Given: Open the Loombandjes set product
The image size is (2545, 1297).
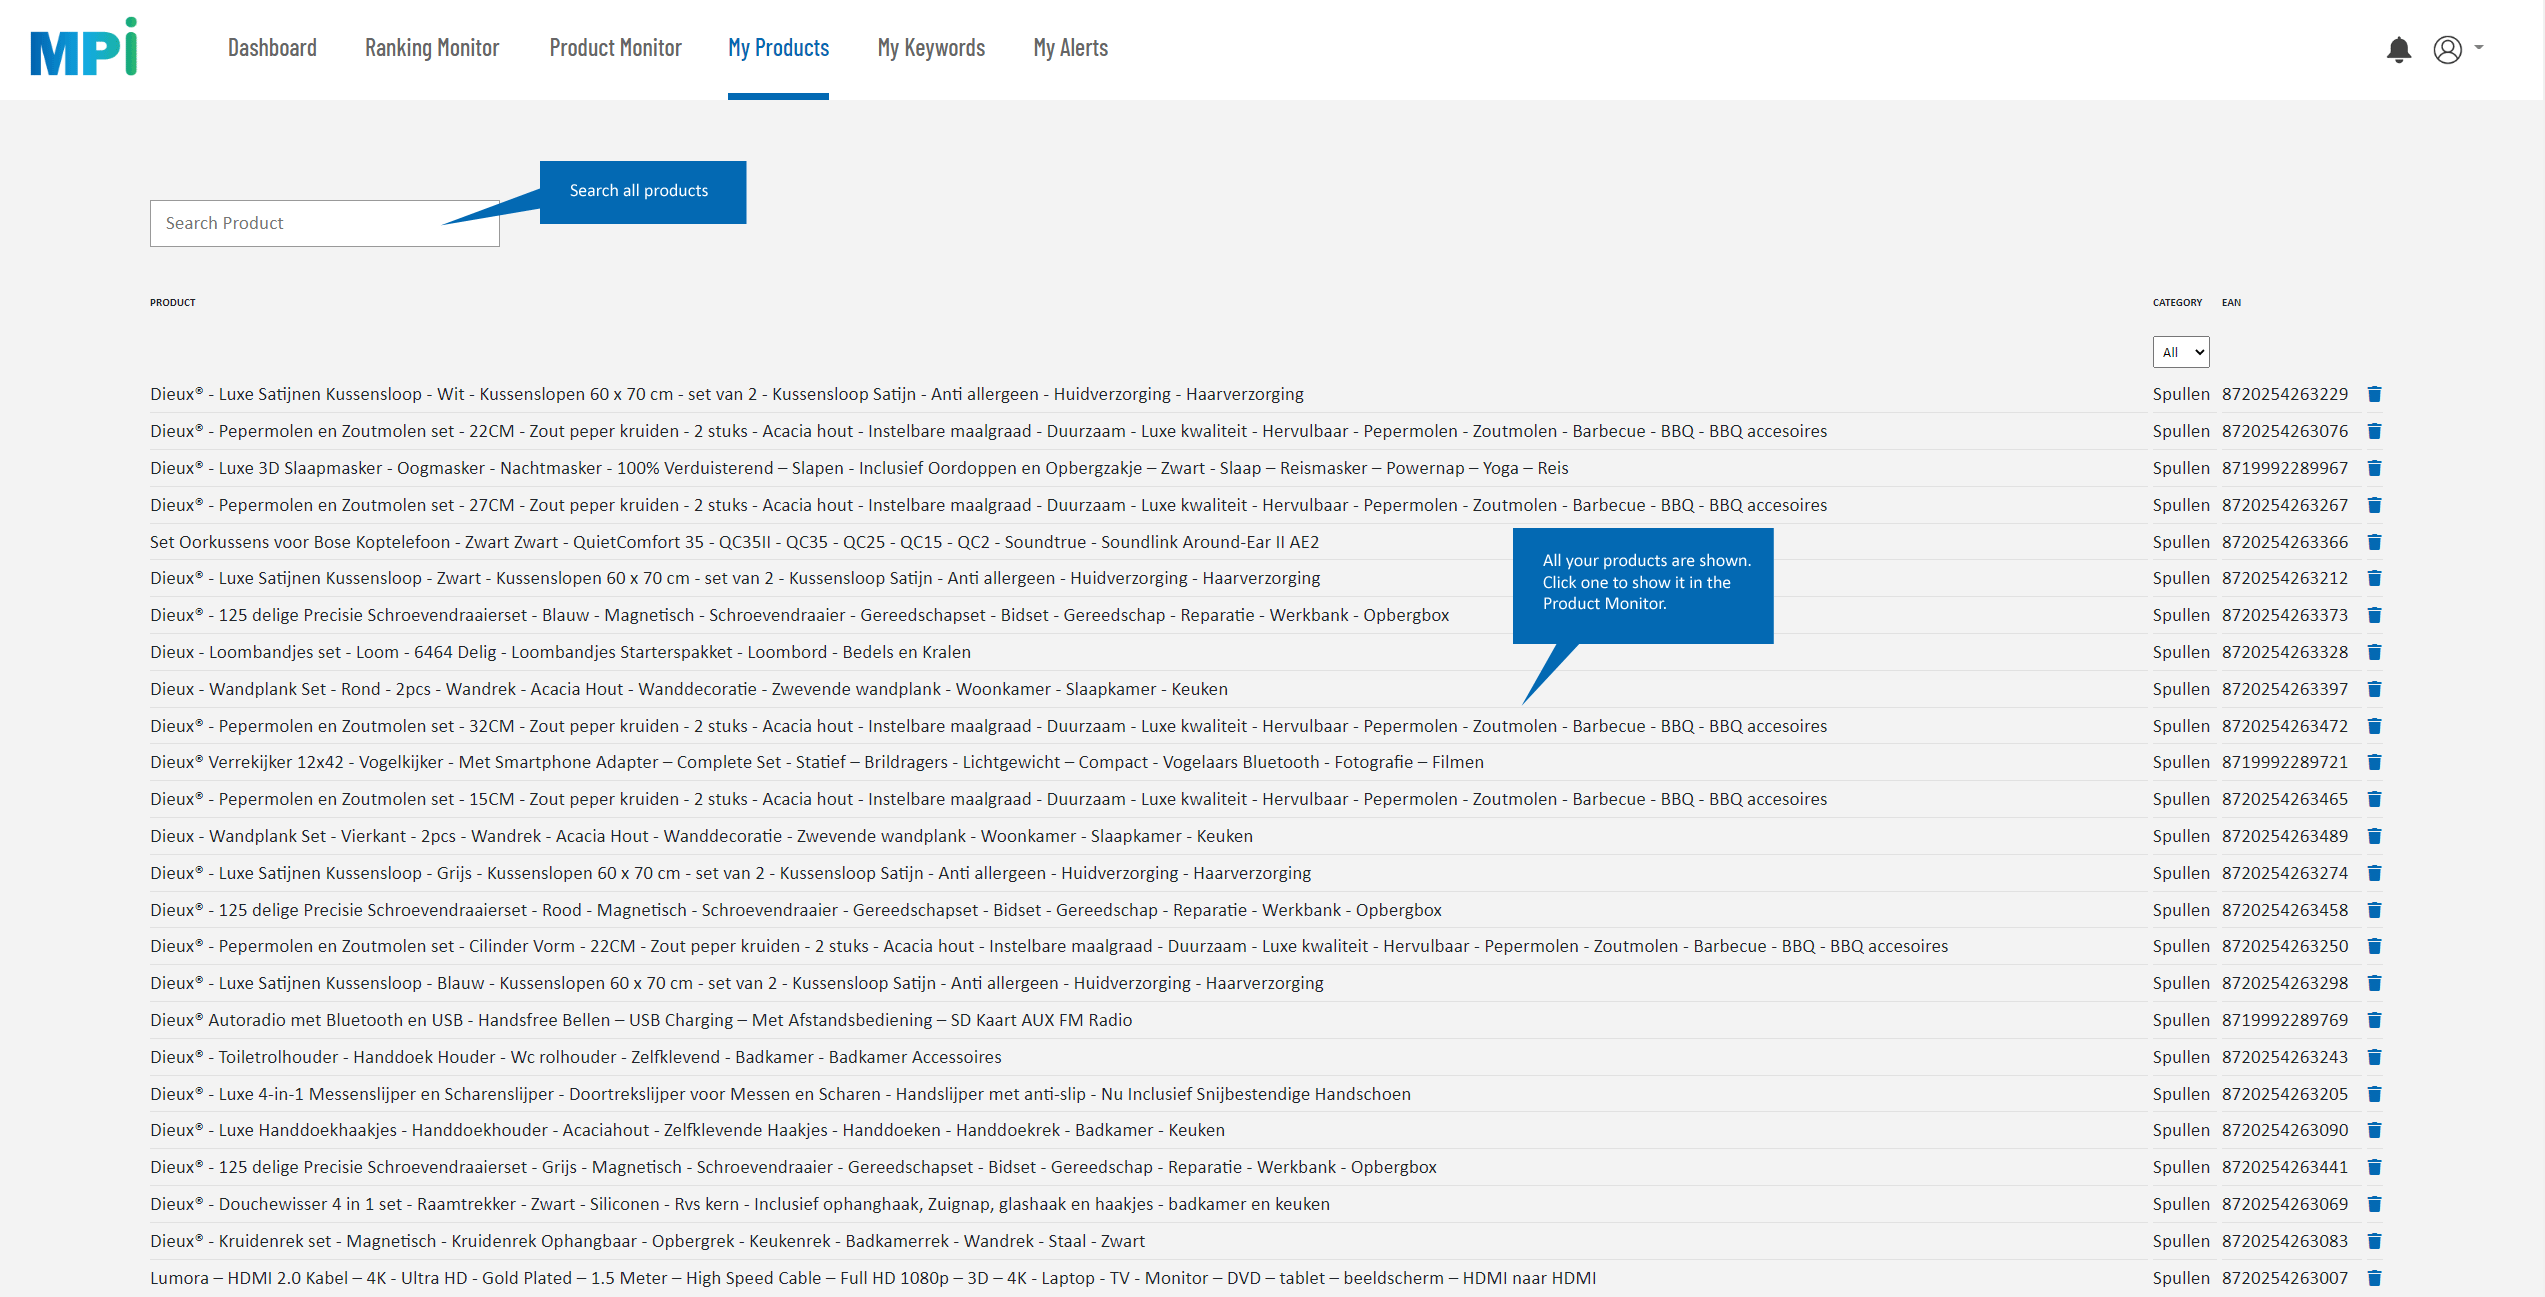Looking at the screenshot, I should pos(560,652).
